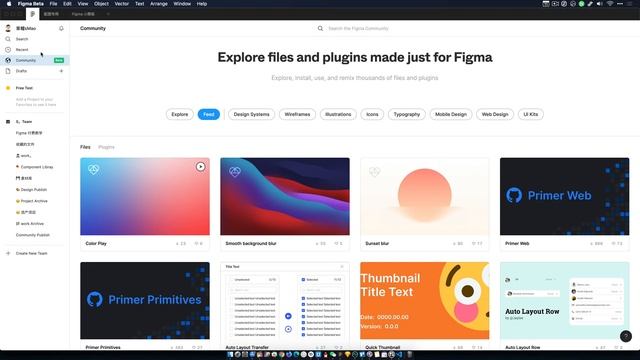This screenshot has height=360, width=640.
Task: Switch to the Plugins tab
Action: pos(107,147)
